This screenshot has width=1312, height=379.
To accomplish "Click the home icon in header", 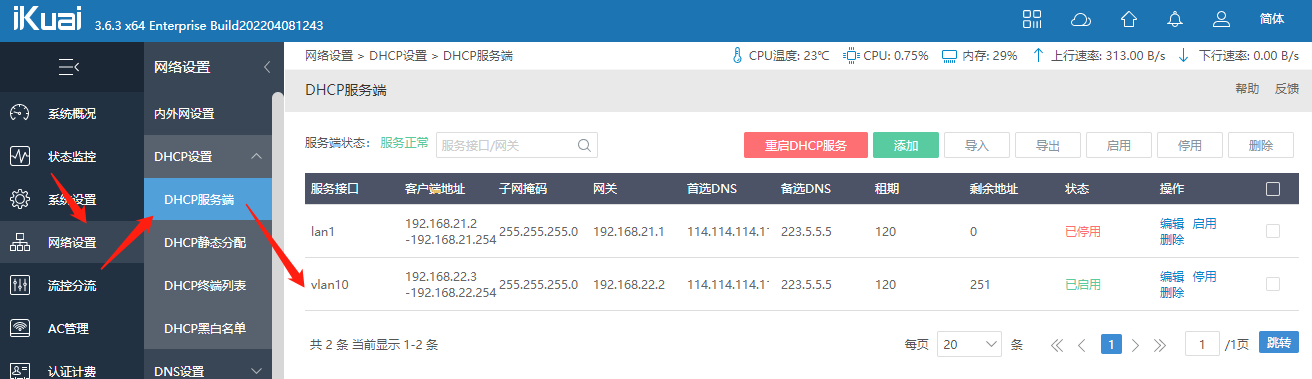I will click(x=1129, y=19).
